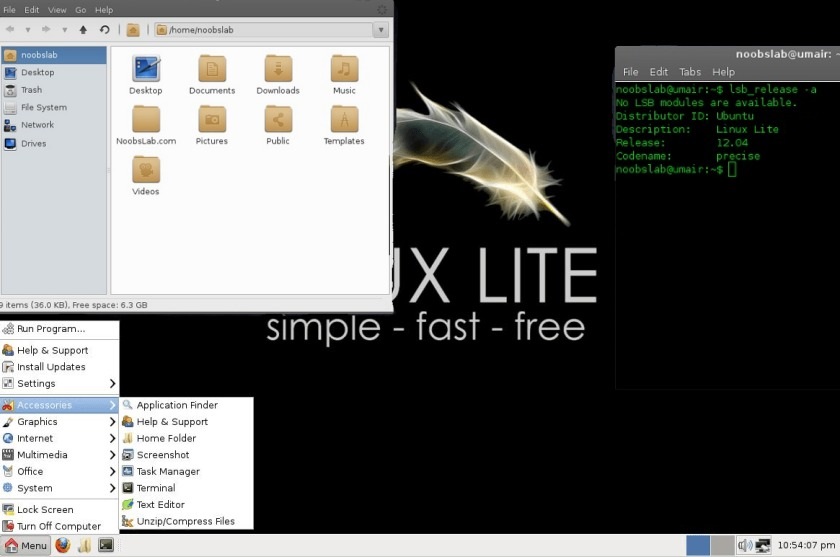Expand the Graphics submenu
The image size is (840, 557).
point(59,421)
